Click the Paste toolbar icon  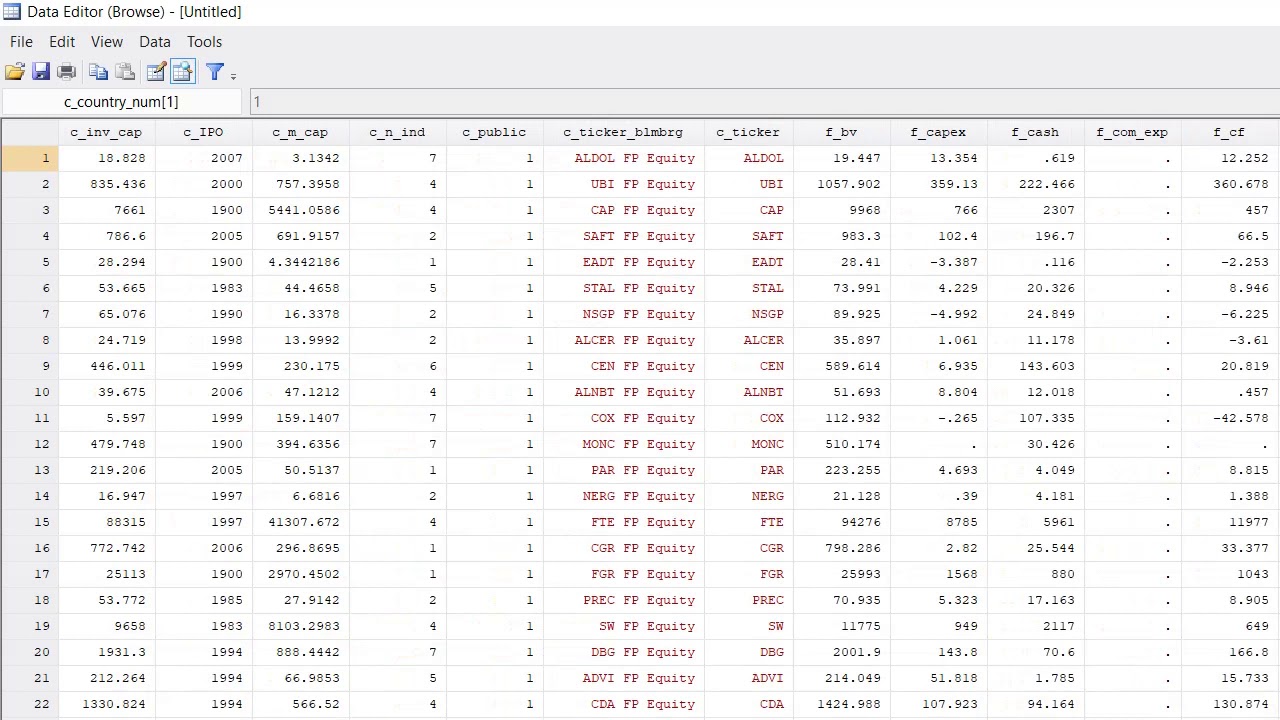(125, 71)
